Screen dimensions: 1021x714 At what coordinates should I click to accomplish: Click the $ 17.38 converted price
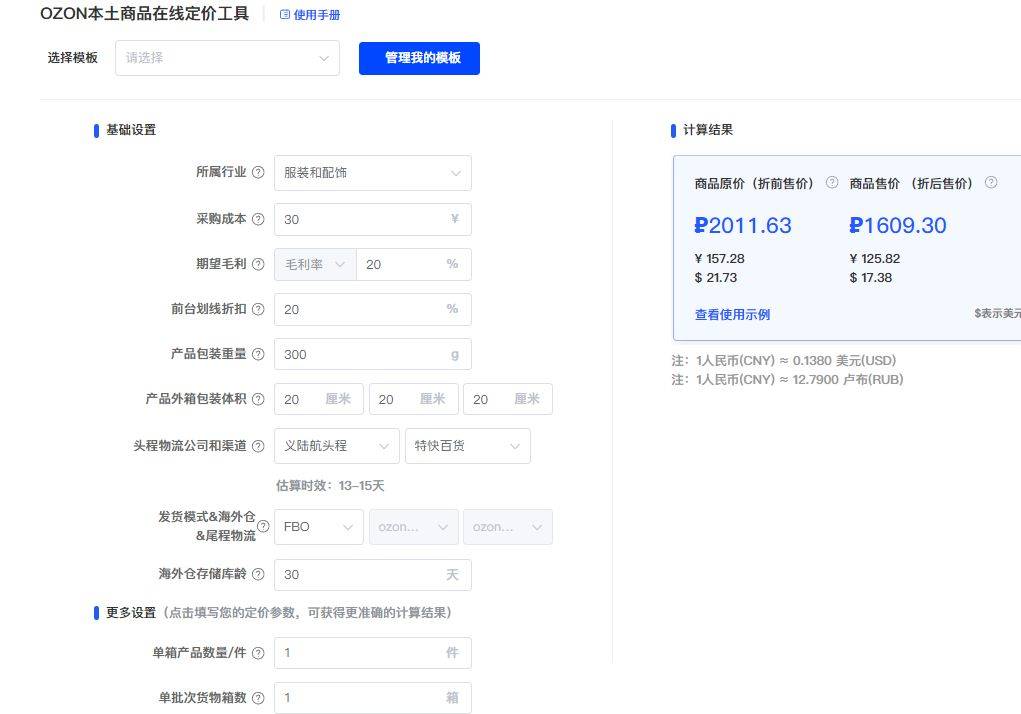(x=871, y=277)
